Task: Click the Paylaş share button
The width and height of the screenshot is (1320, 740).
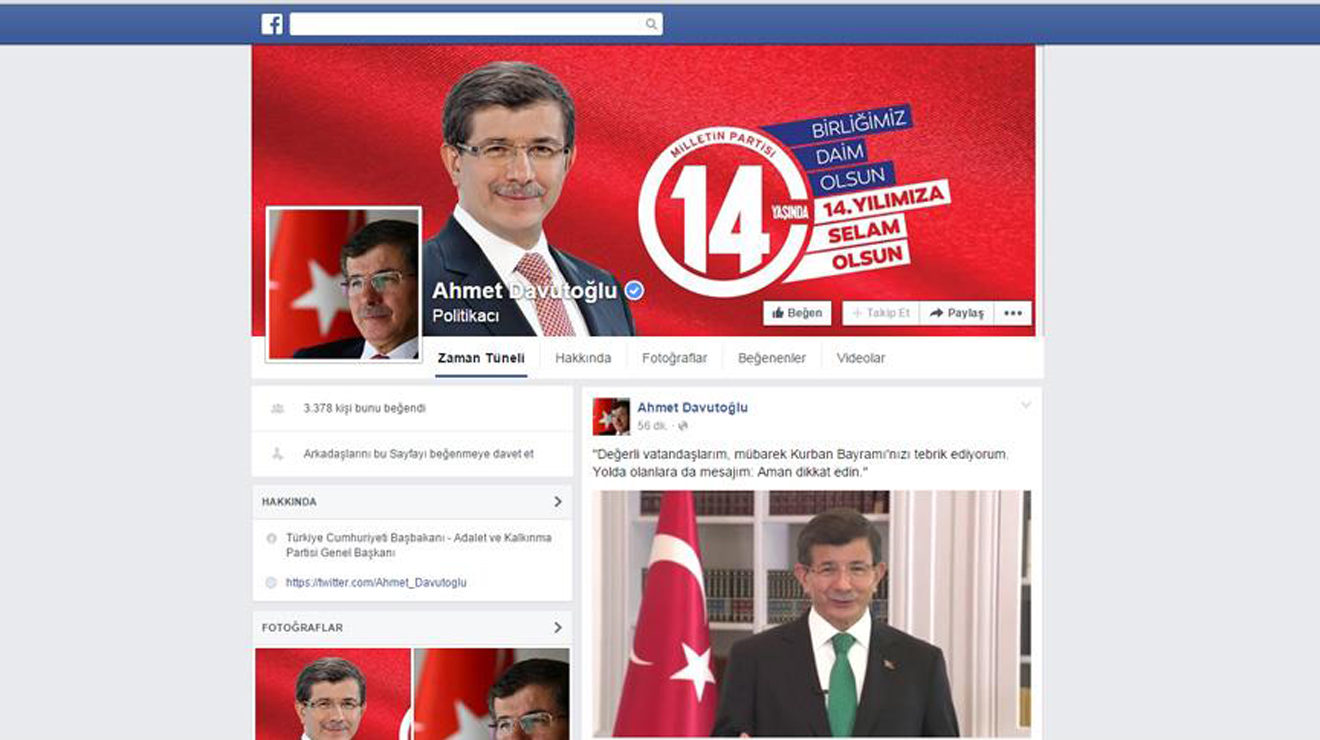Action: [x=957, y=313]
